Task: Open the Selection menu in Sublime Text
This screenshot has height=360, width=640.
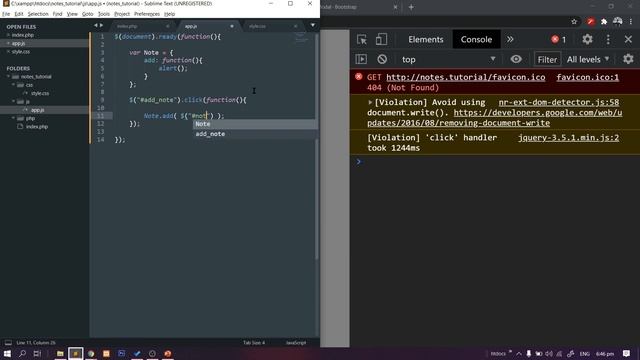Action: (38, 14)
